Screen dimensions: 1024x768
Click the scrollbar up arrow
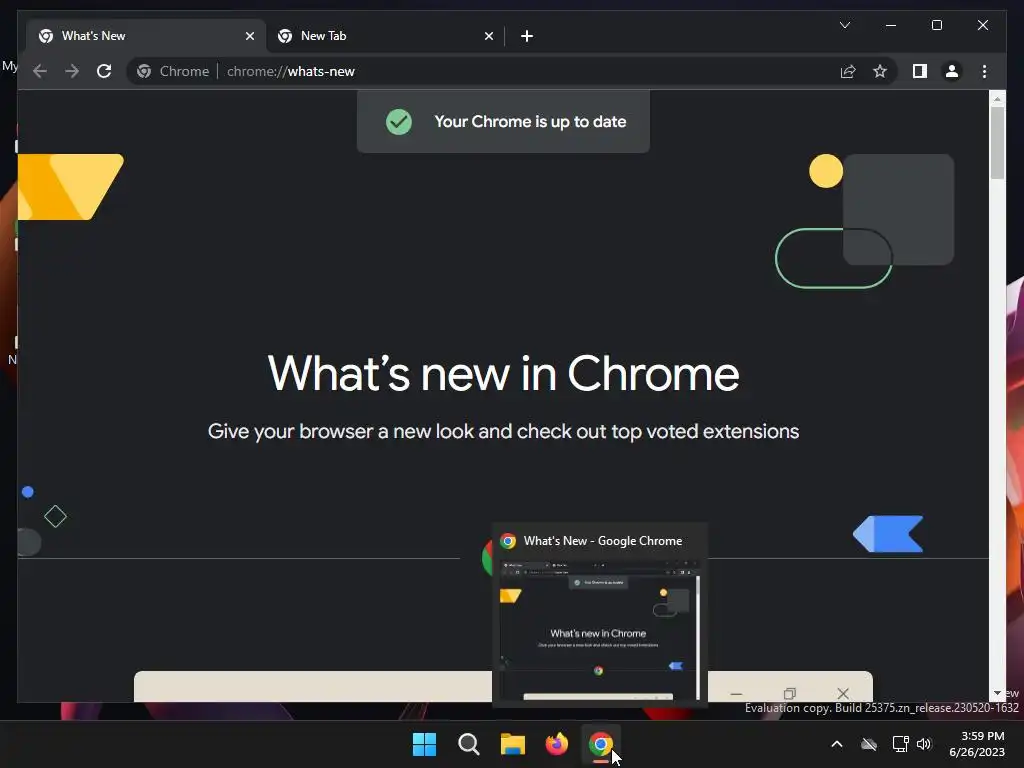997,99
